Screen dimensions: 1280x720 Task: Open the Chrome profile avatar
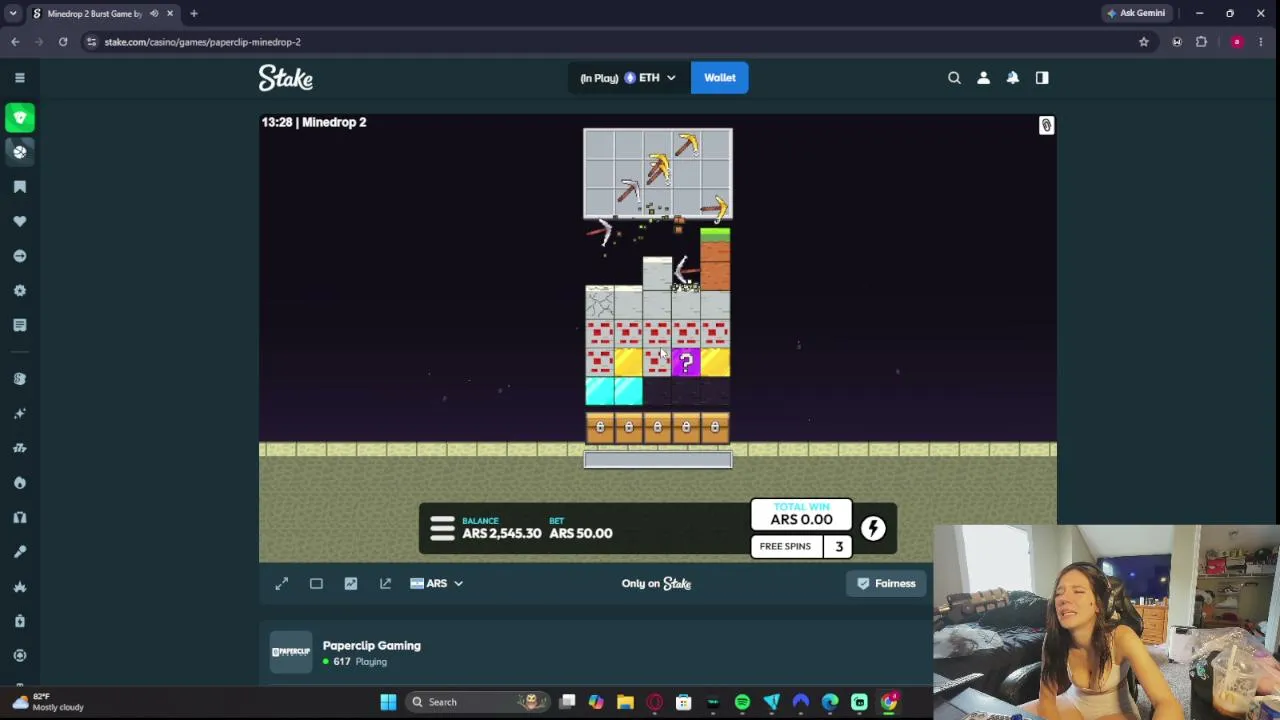click(1237, 42)
